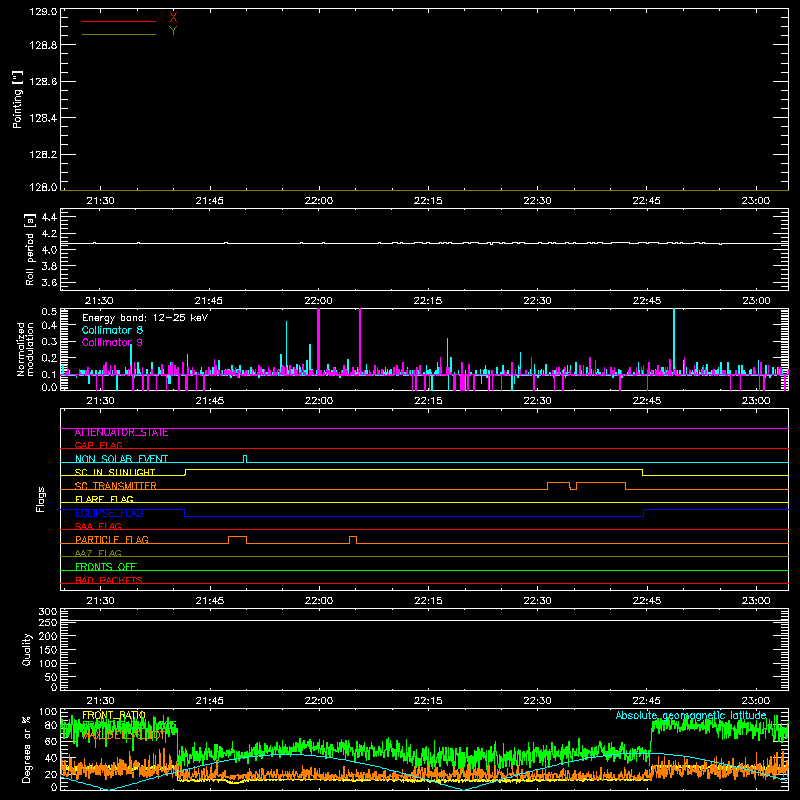Click the 22:30 label under Quality plot
This screenshot has height=800, width=800.
(537, 701)
